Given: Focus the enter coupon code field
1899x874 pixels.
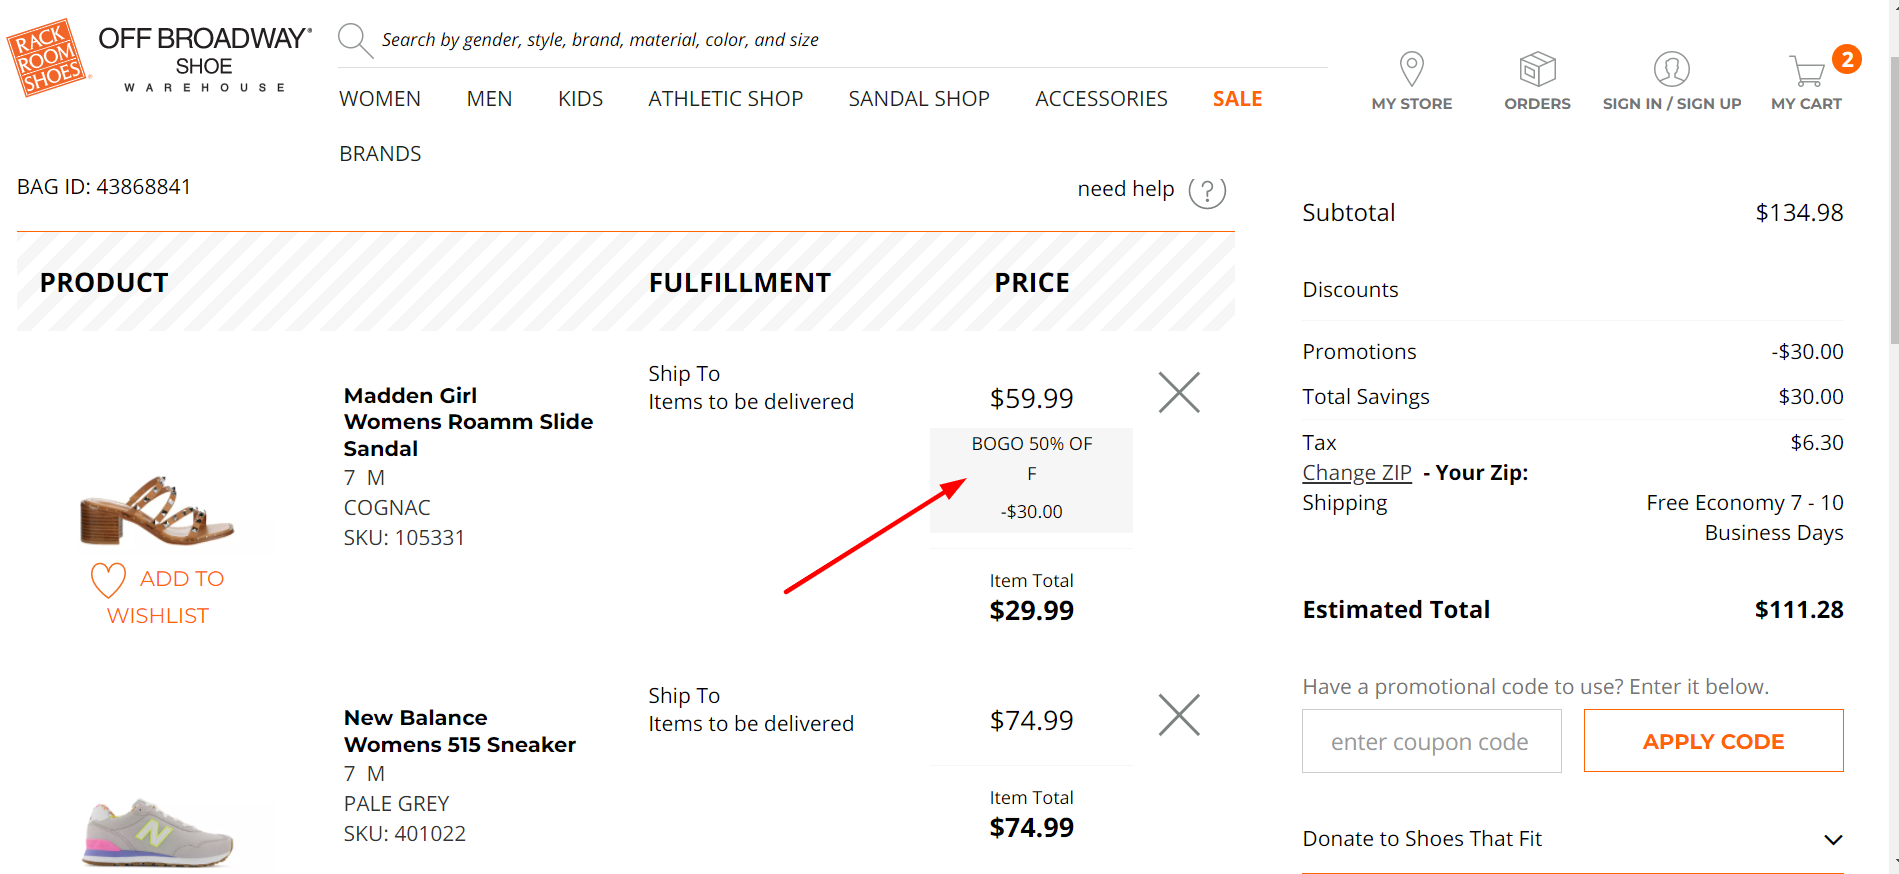Looking at the screenshot, I should [1431, 741].
